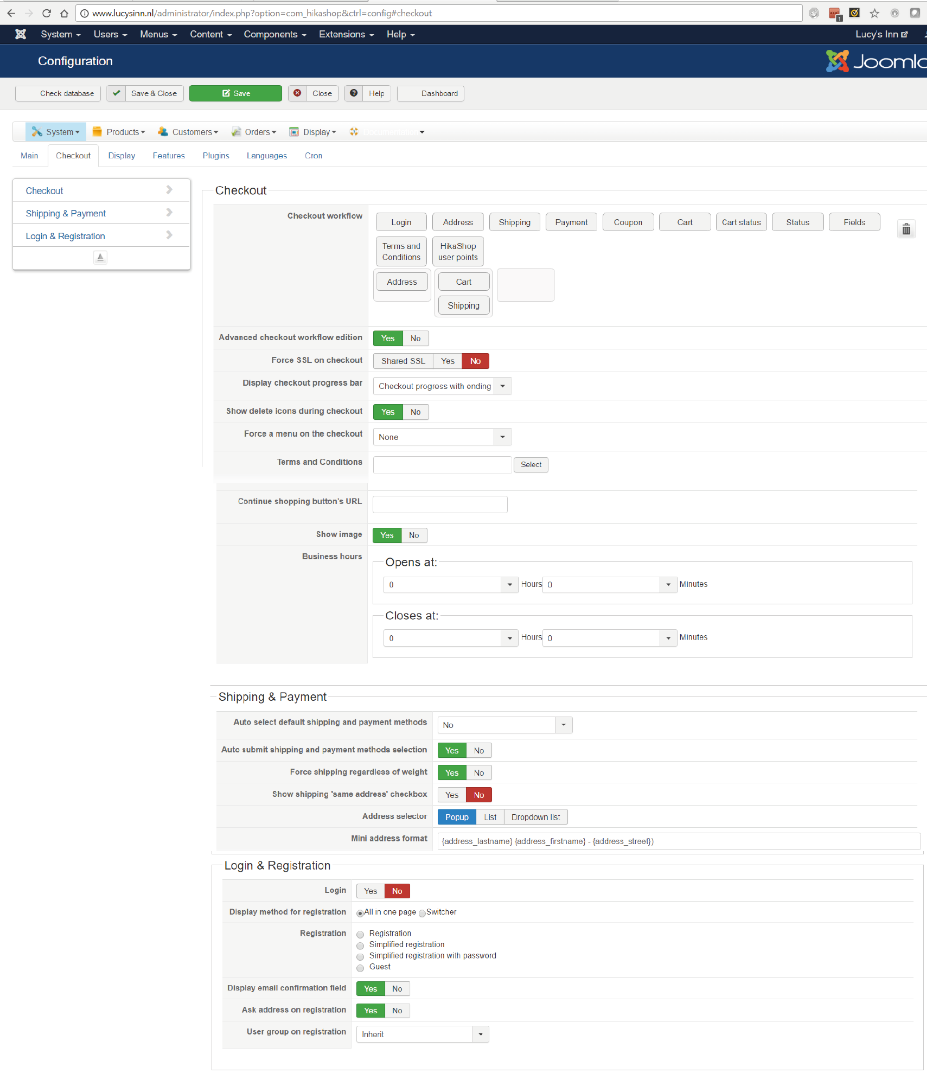Set Show image to No
The image size is (927, 1080).
click(x=414, y=535)
